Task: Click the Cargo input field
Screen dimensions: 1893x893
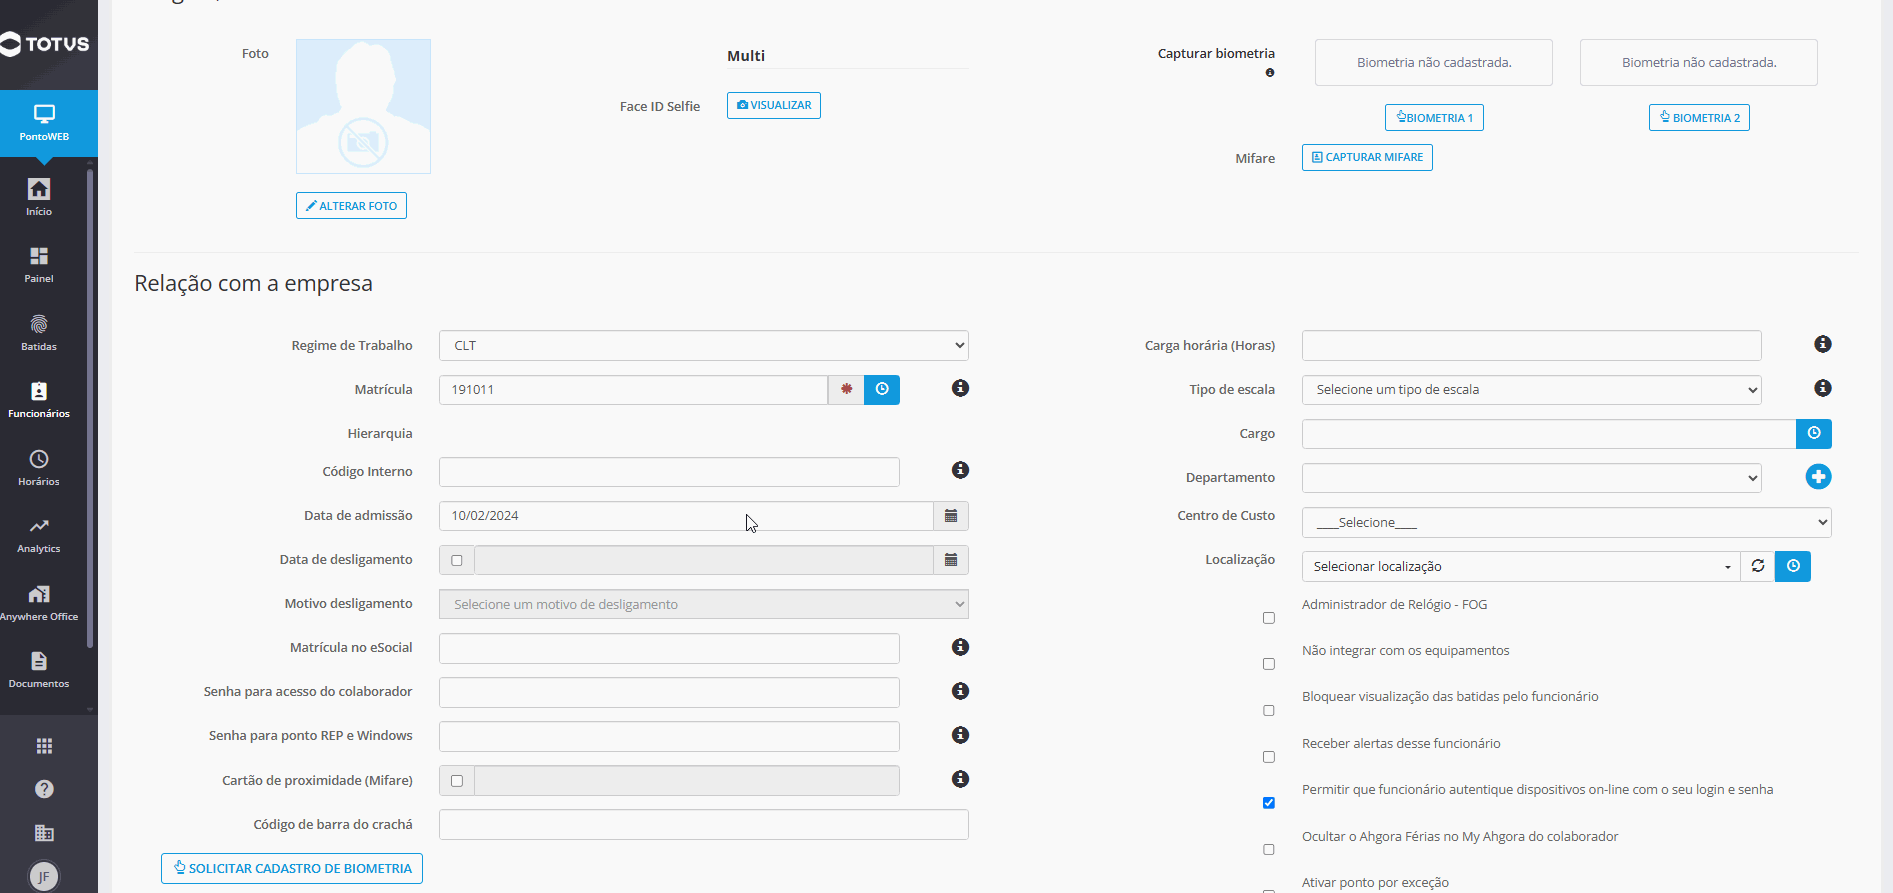Action: (1549, 434)
